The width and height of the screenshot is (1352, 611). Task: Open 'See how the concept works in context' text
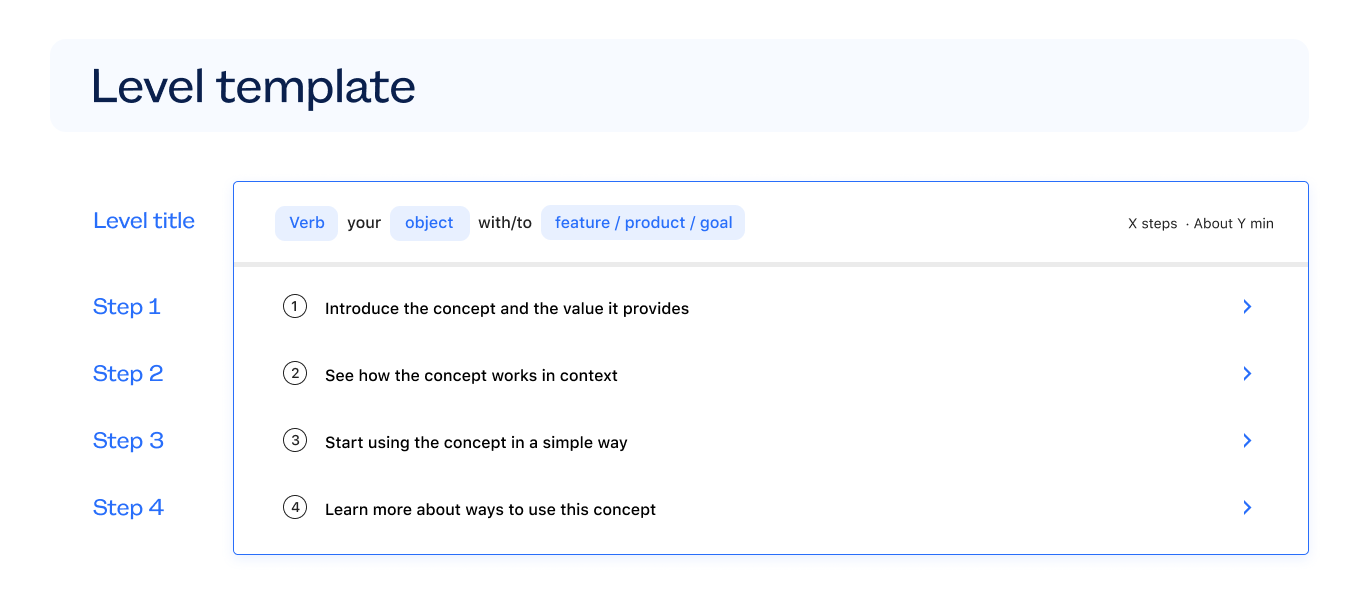click(471, 375)
